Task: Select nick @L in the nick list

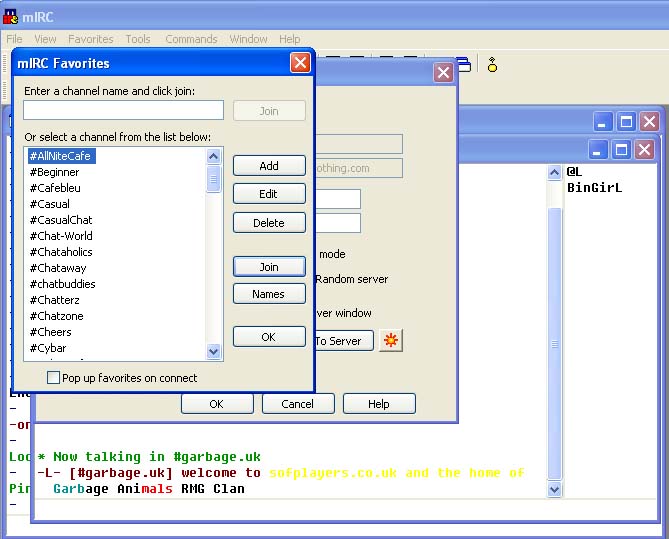Action: (x=574, y=172)
